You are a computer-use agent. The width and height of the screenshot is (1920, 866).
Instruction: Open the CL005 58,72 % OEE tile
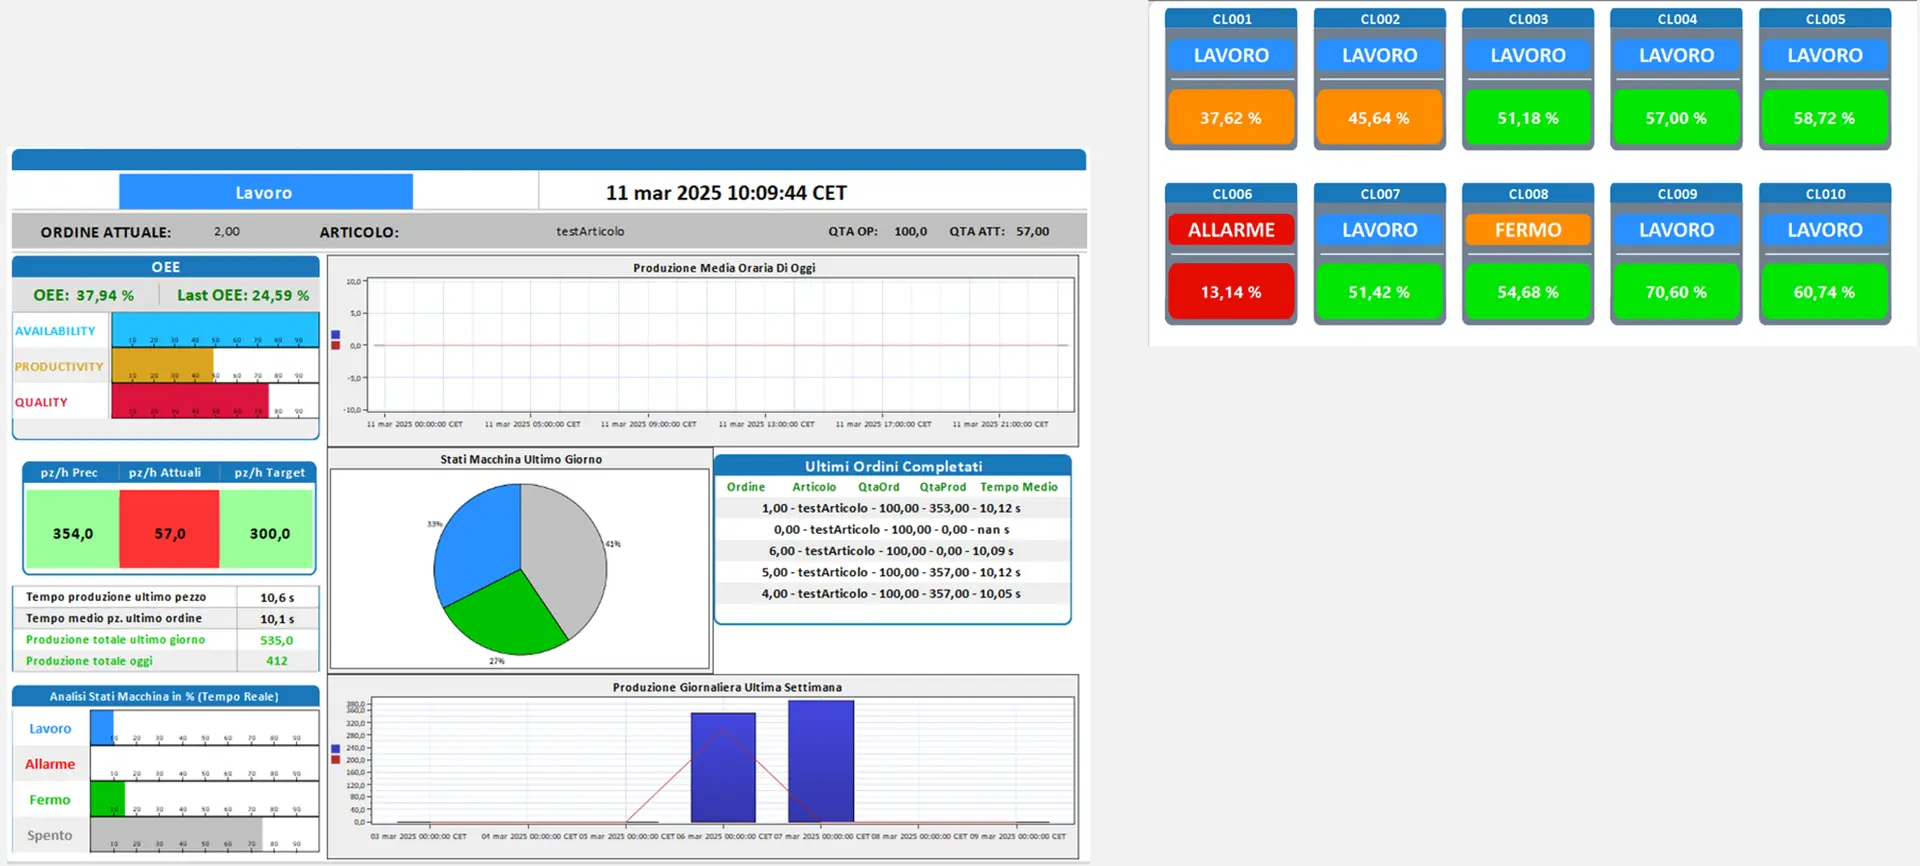tap(1825, 118)
